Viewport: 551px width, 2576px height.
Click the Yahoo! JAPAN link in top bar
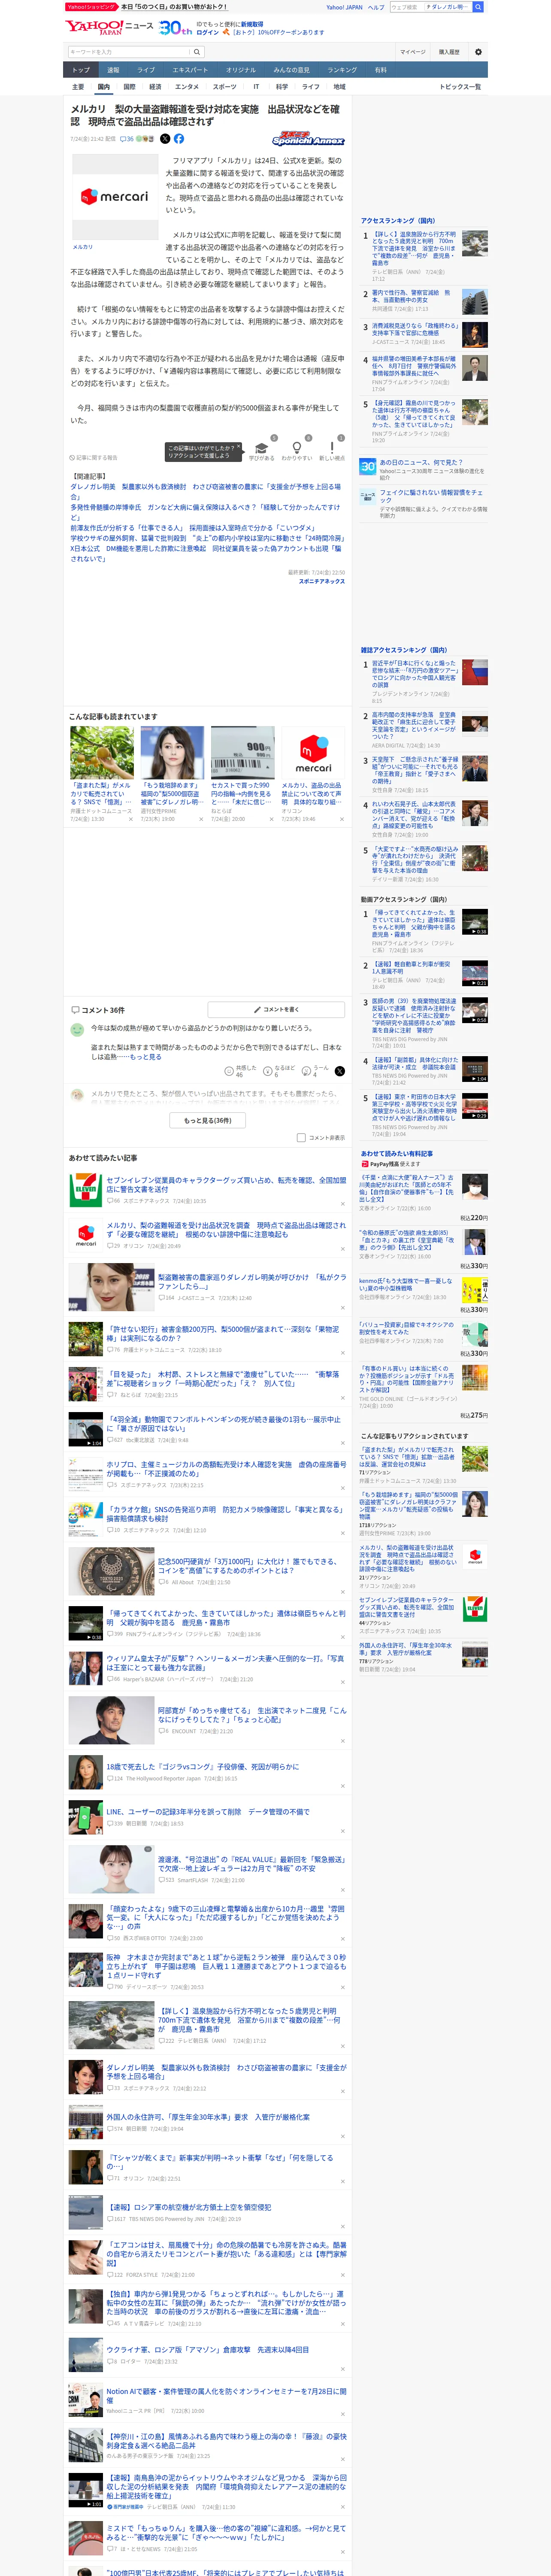coord(344,7)
